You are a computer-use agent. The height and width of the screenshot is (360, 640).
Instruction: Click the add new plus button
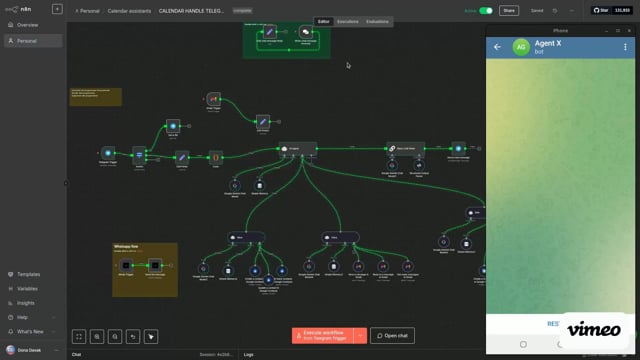(x=57, y=9)
